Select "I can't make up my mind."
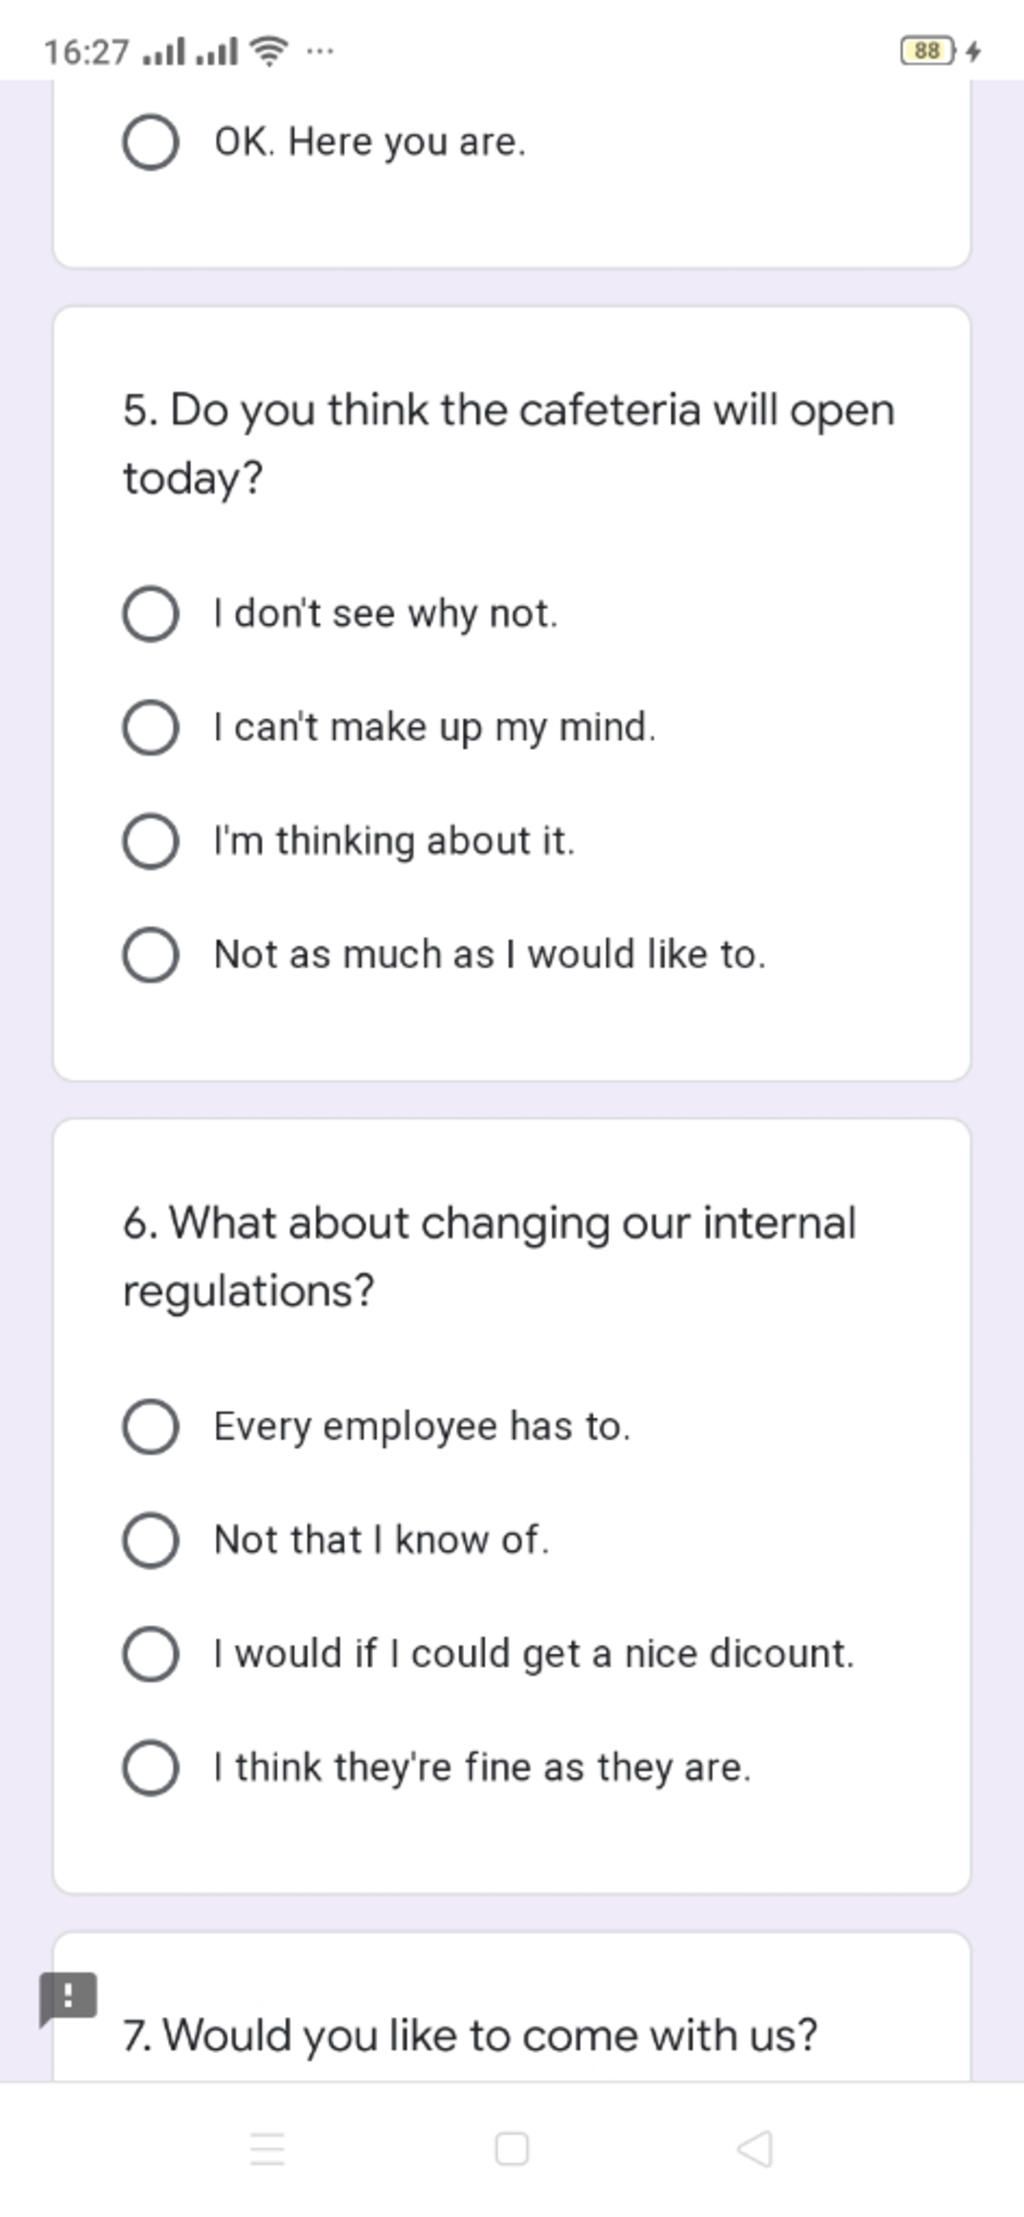The height and width of the screenshot is (2217, 1024). [151, 727]
